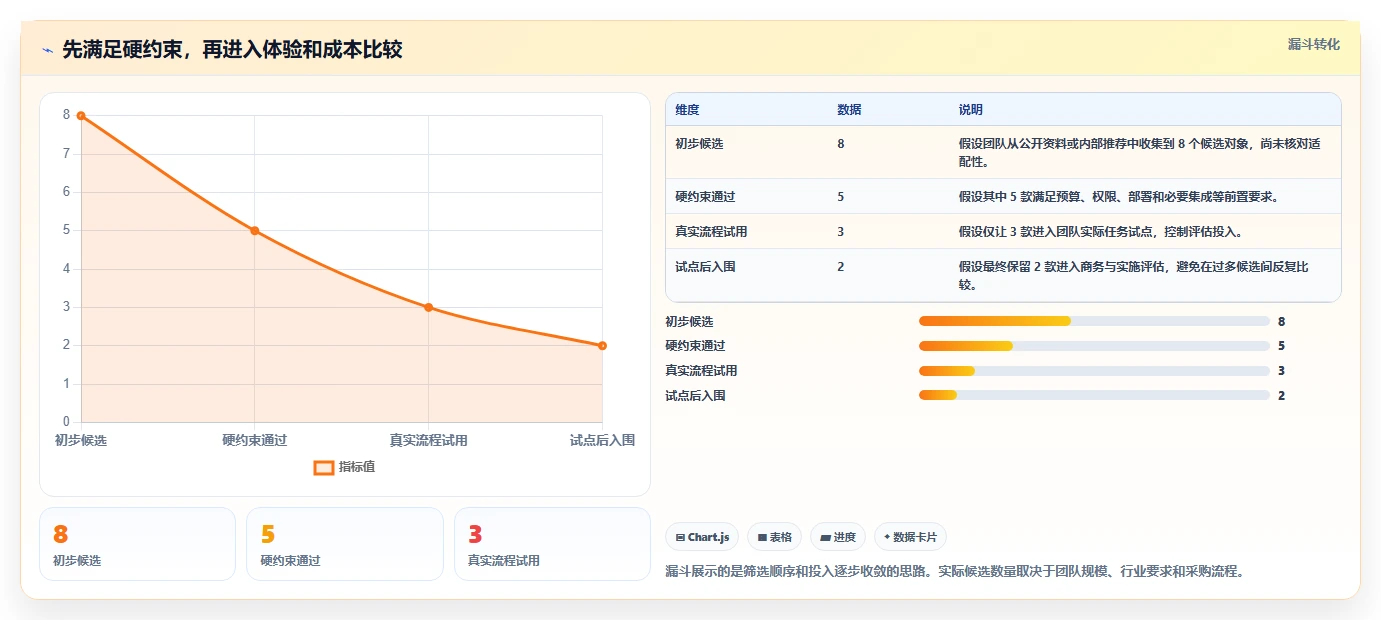
Task: Click the lightning icon beside the title
Action: pos(48,50)
